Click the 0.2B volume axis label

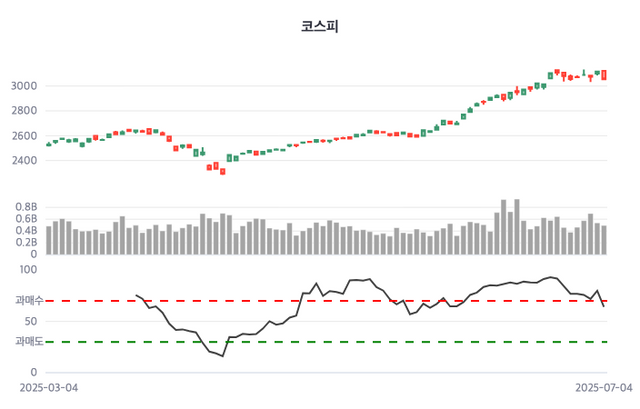coord(25,243)
